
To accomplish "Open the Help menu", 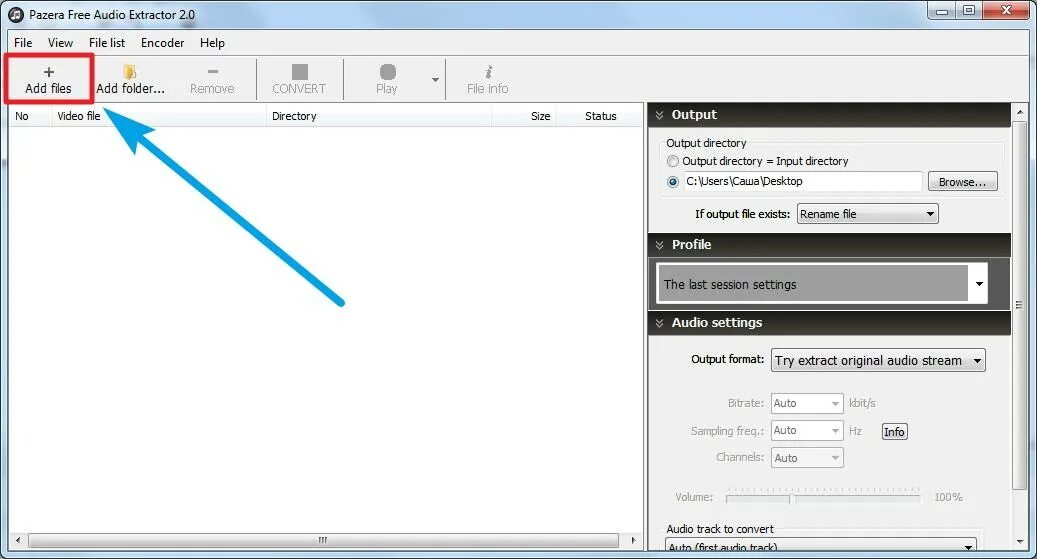I will [x=212, y=43].
